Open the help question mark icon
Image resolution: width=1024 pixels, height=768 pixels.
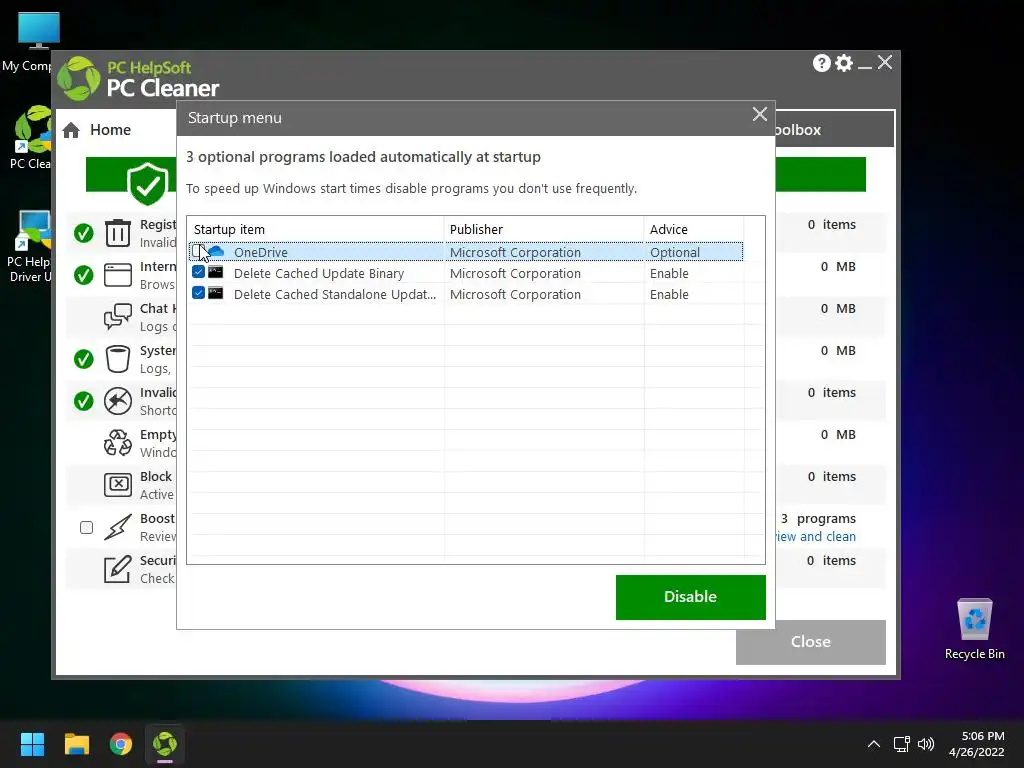click(822, 63)
